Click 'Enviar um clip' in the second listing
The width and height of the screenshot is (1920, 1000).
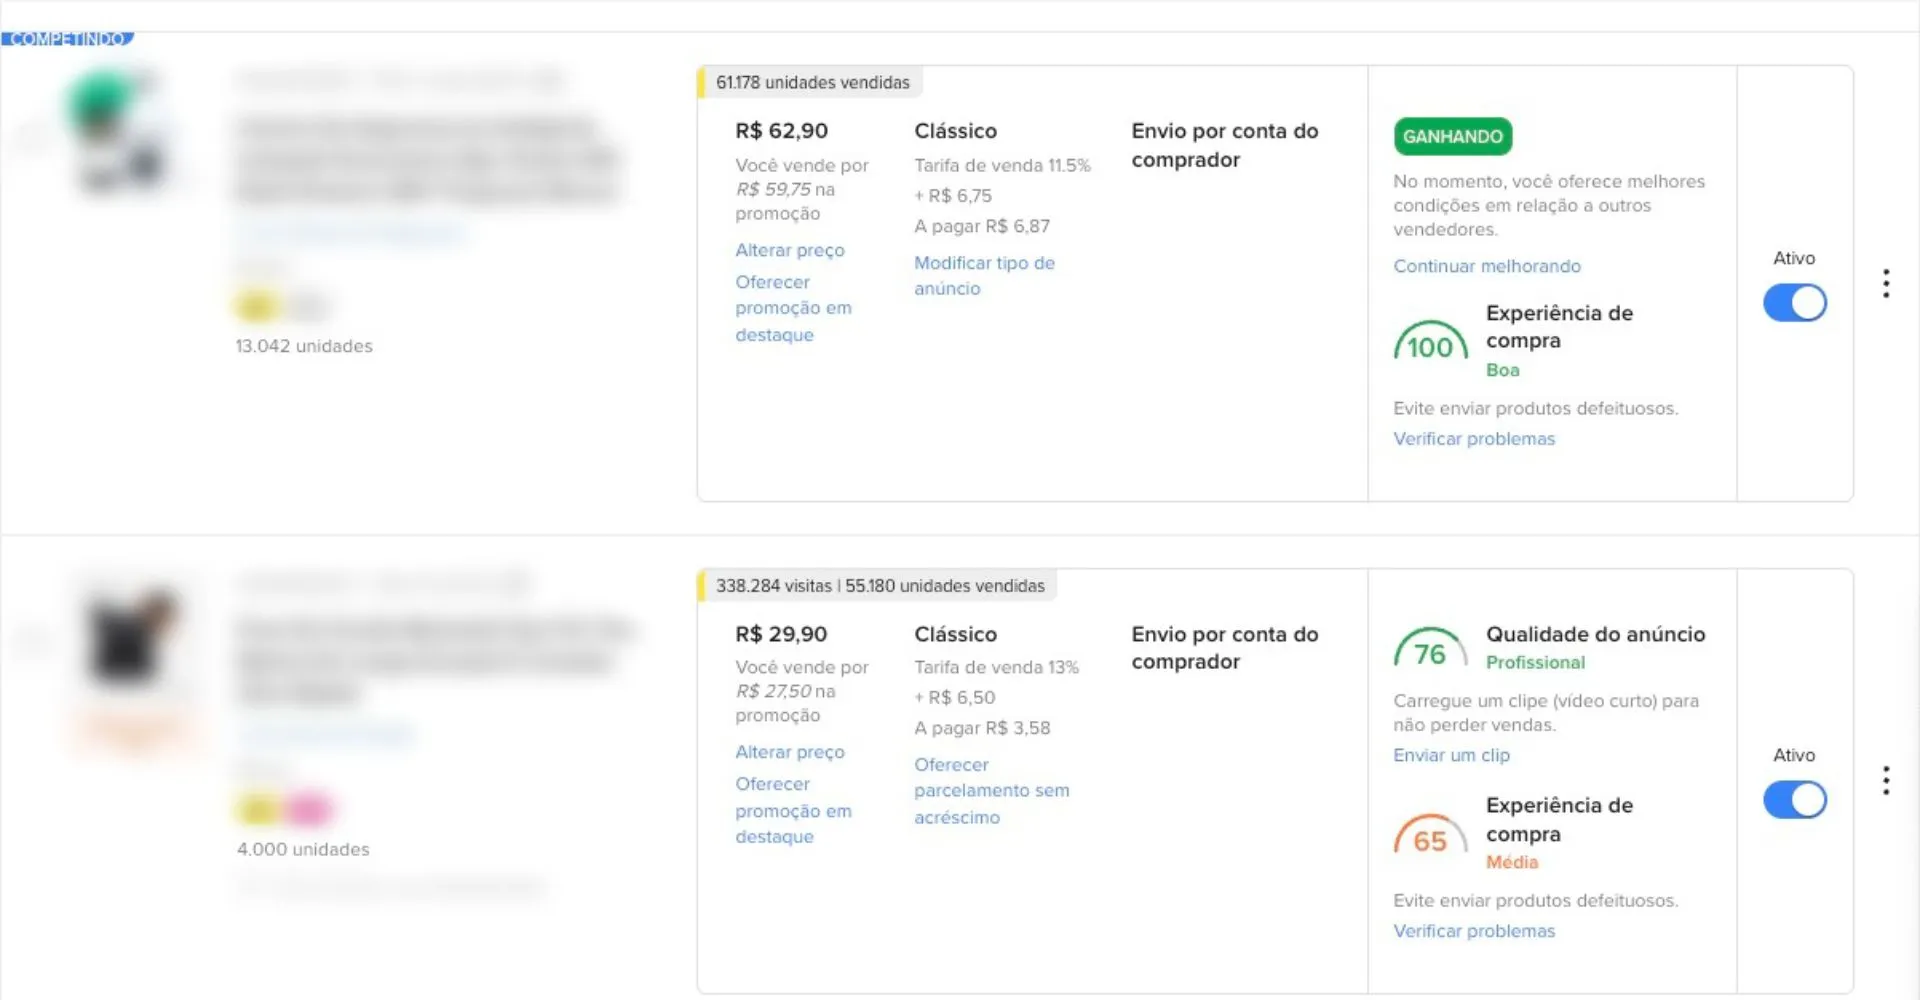(1451, 755)
